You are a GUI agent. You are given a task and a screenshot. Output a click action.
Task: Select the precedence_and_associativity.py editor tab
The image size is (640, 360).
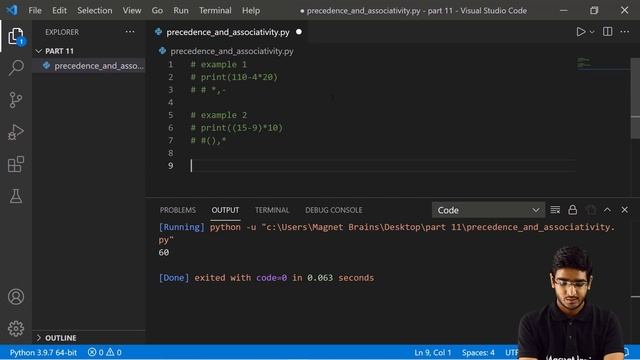228,32
